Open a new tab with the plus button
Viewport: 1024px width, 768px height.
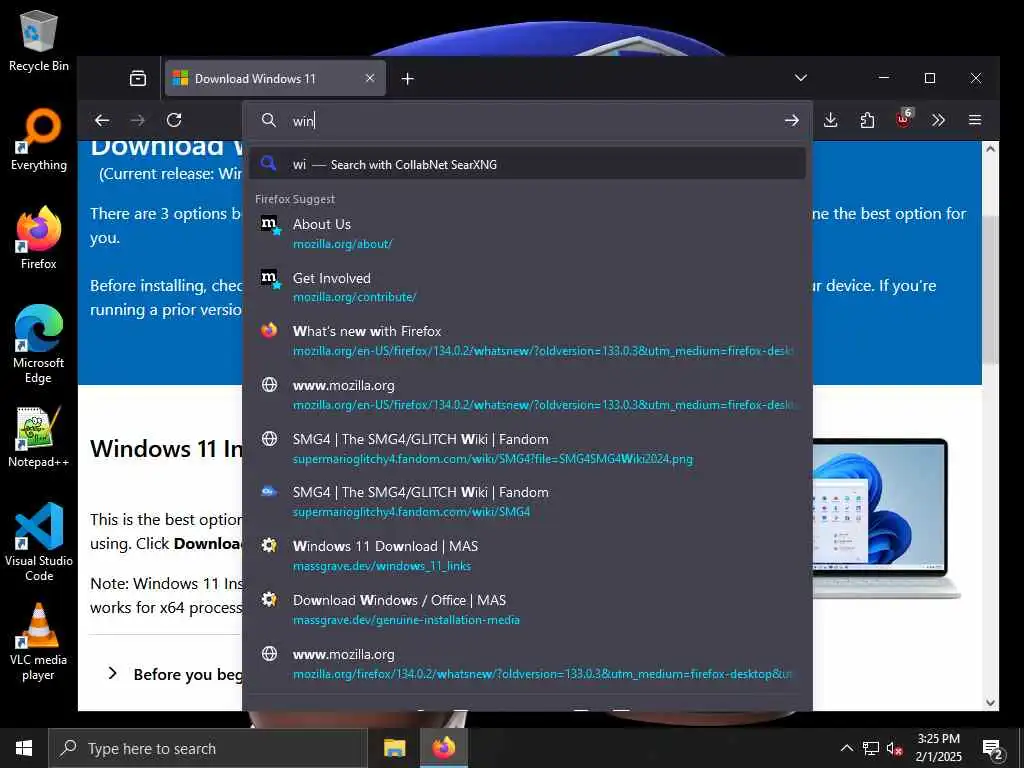(x=408, y=78)
